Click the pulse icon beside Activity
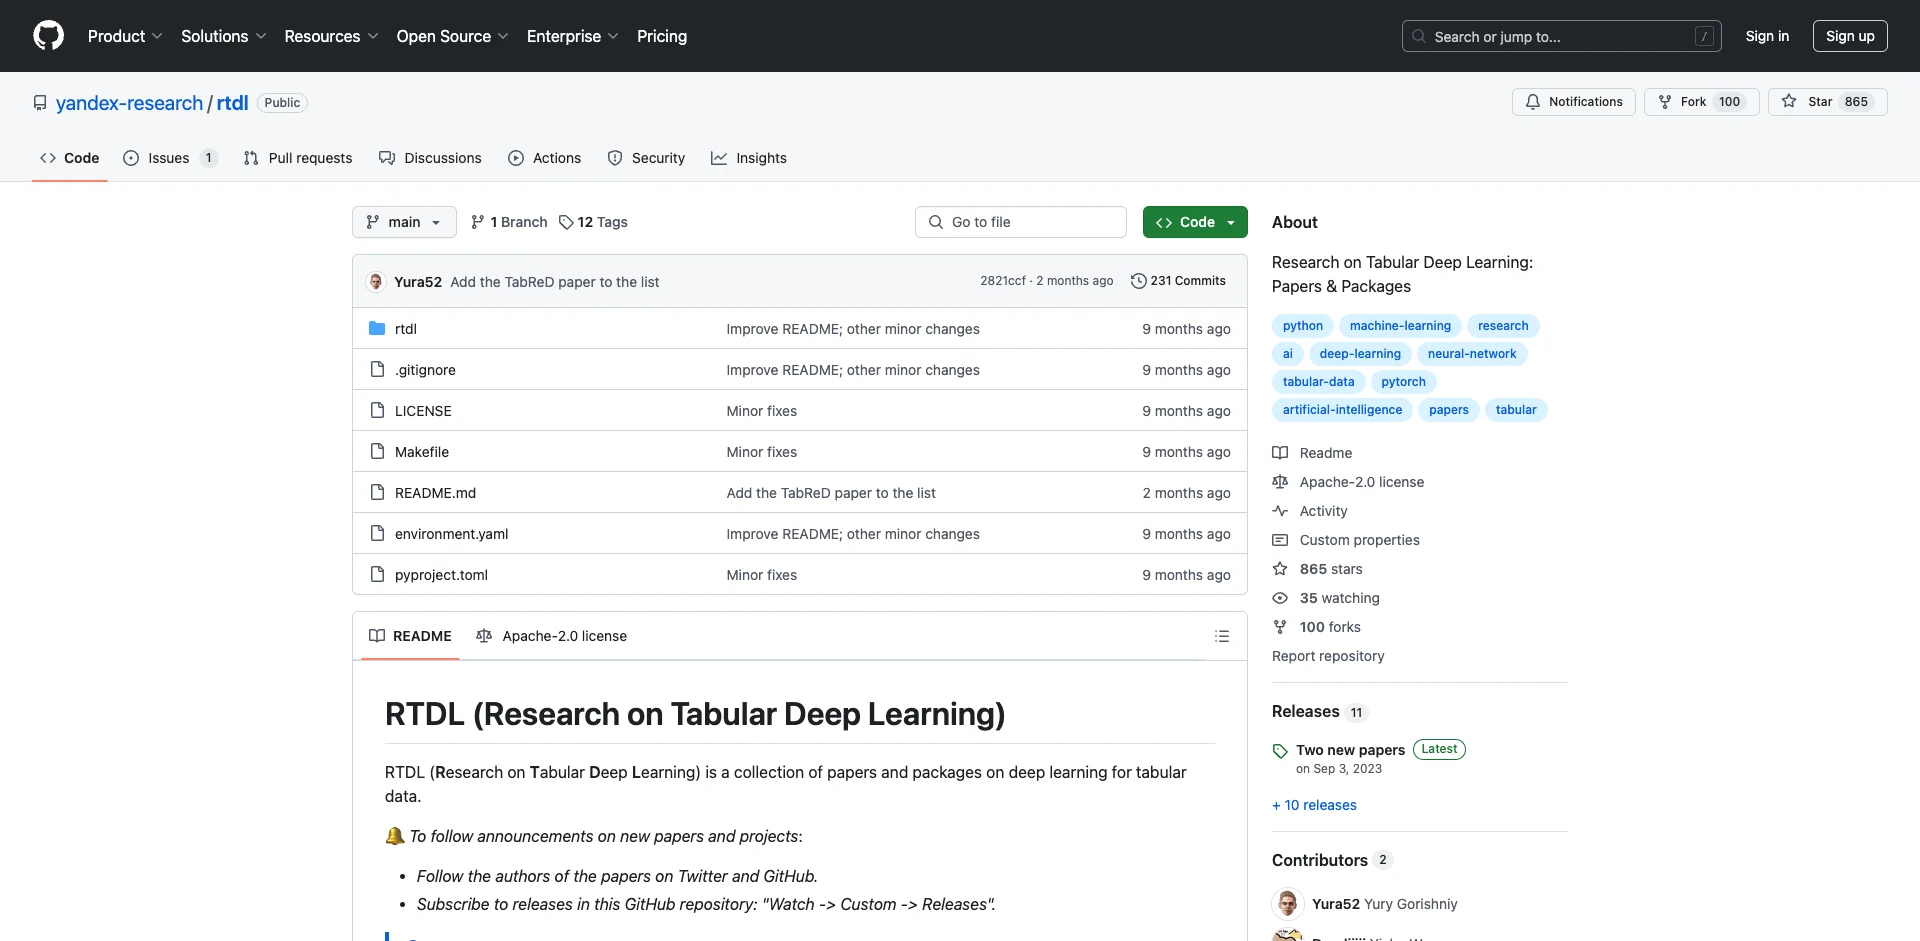 [1280, 511]
